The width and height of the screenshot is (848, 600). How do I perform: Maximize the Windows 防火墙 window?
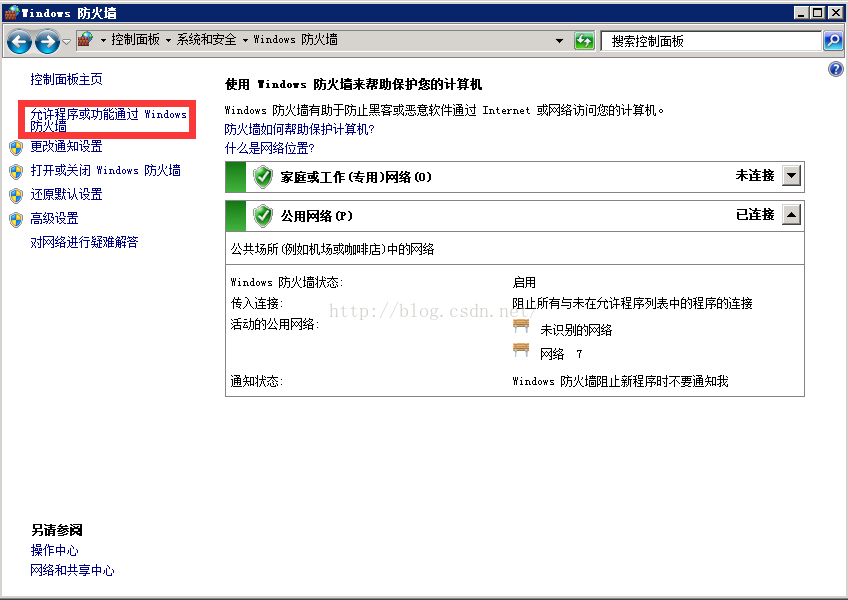click(818, 12)
